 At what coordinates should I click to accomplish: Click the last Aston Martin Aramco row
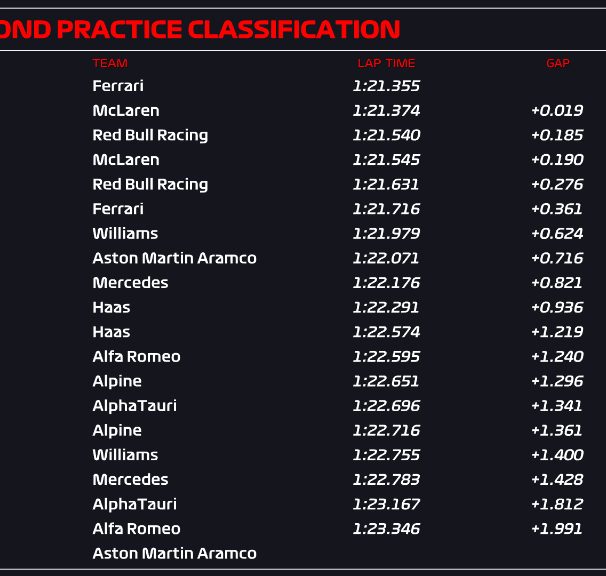tap(303, 553)
